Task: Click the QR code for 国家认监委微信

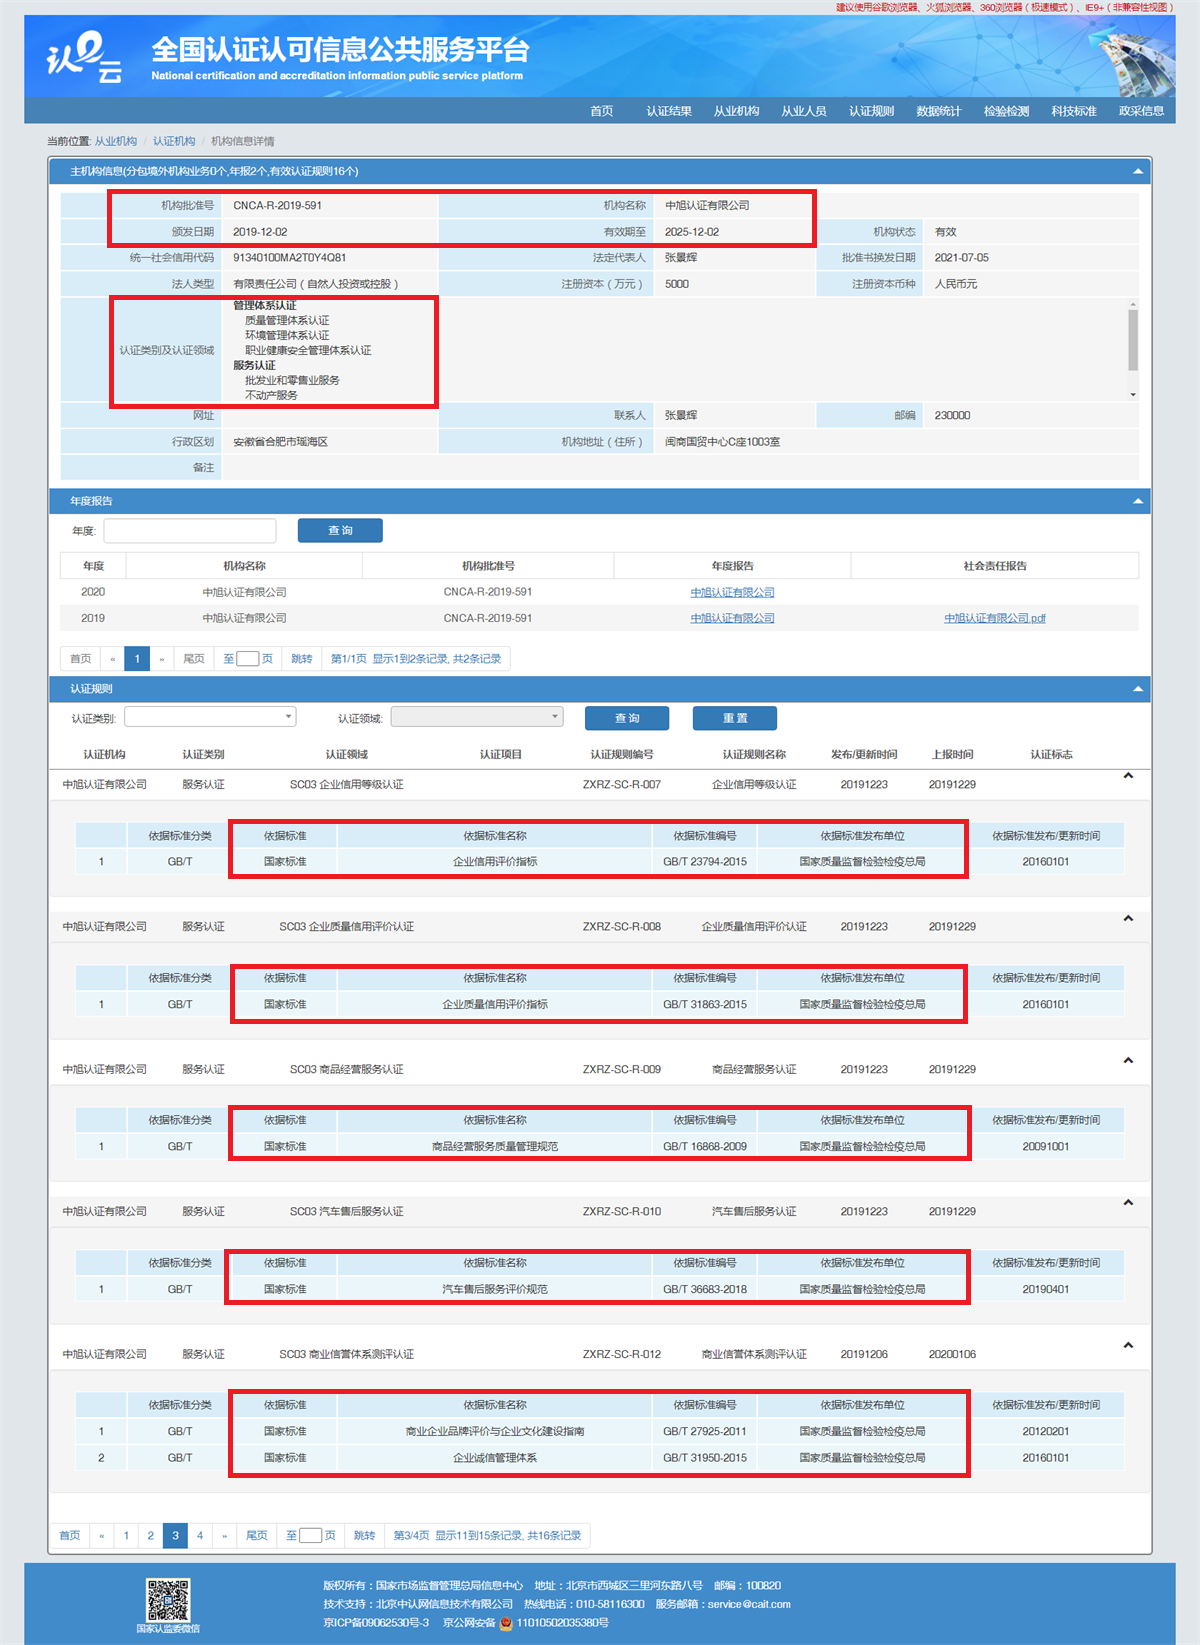Action: tap(168, 1599)
